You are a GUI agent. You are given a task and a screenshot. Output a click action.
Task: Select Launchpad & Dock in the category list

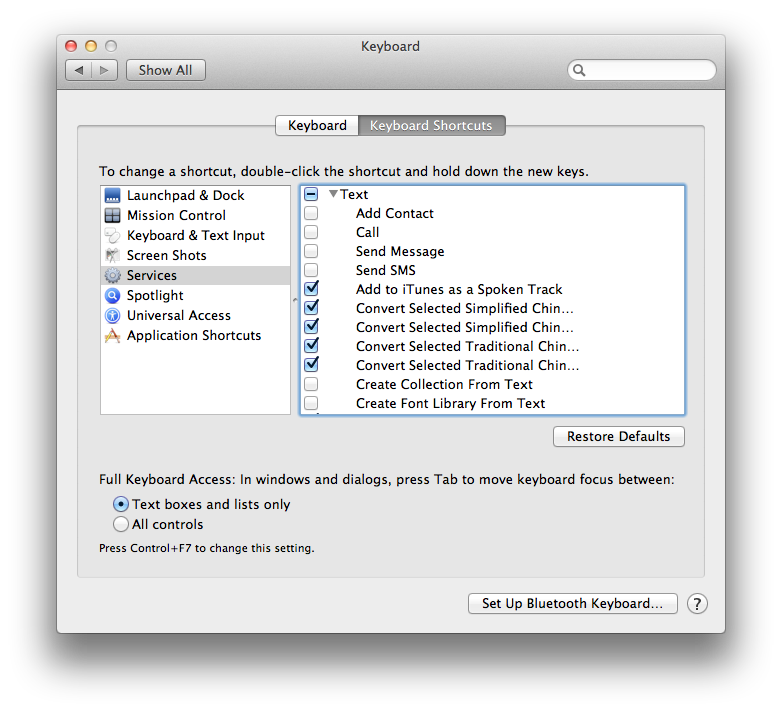tap(196, 195)
